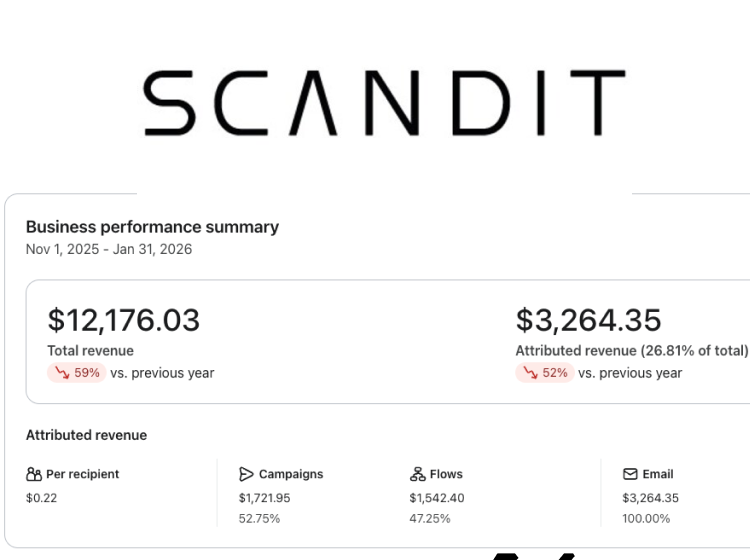Select the red 59% change badge
Screen dimensions: 750x560
(x=76, y=373)
